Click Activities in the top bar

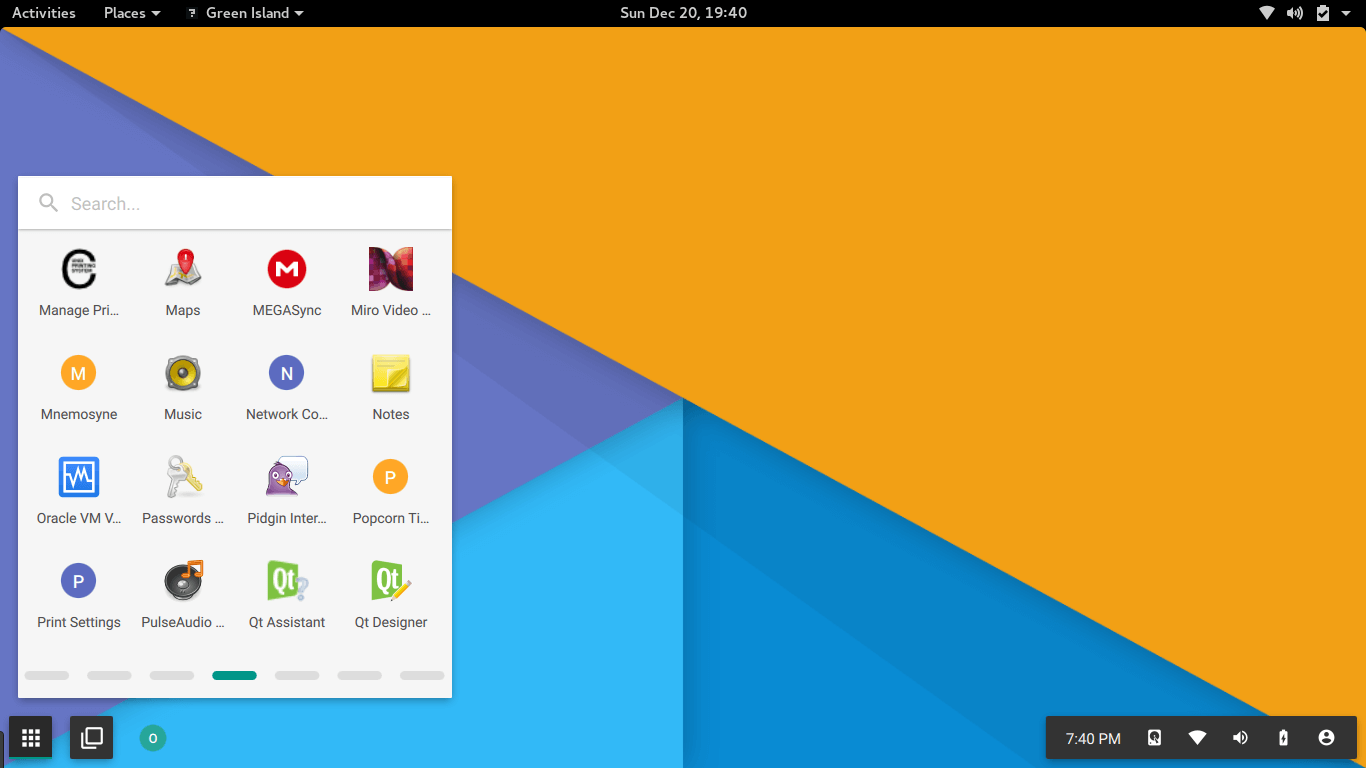tap(44, 13)
